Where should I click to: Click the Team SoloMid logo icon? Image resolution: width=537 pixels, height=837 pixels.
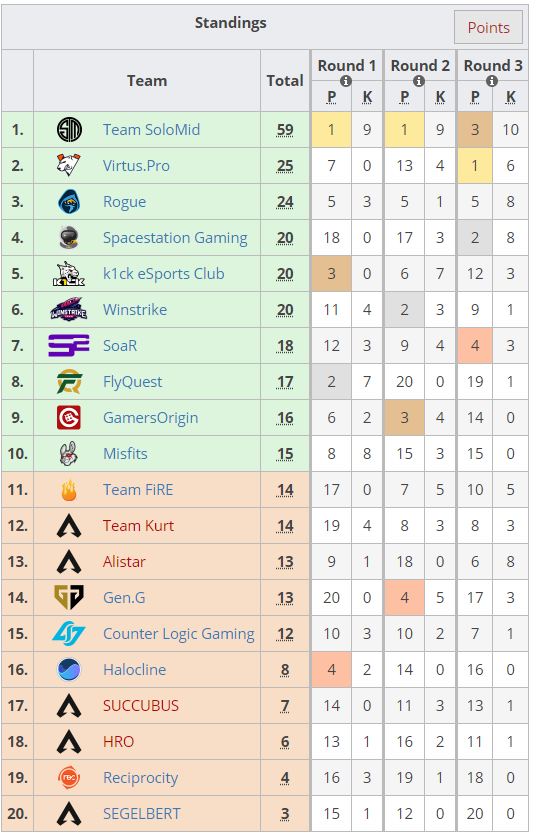69,130
